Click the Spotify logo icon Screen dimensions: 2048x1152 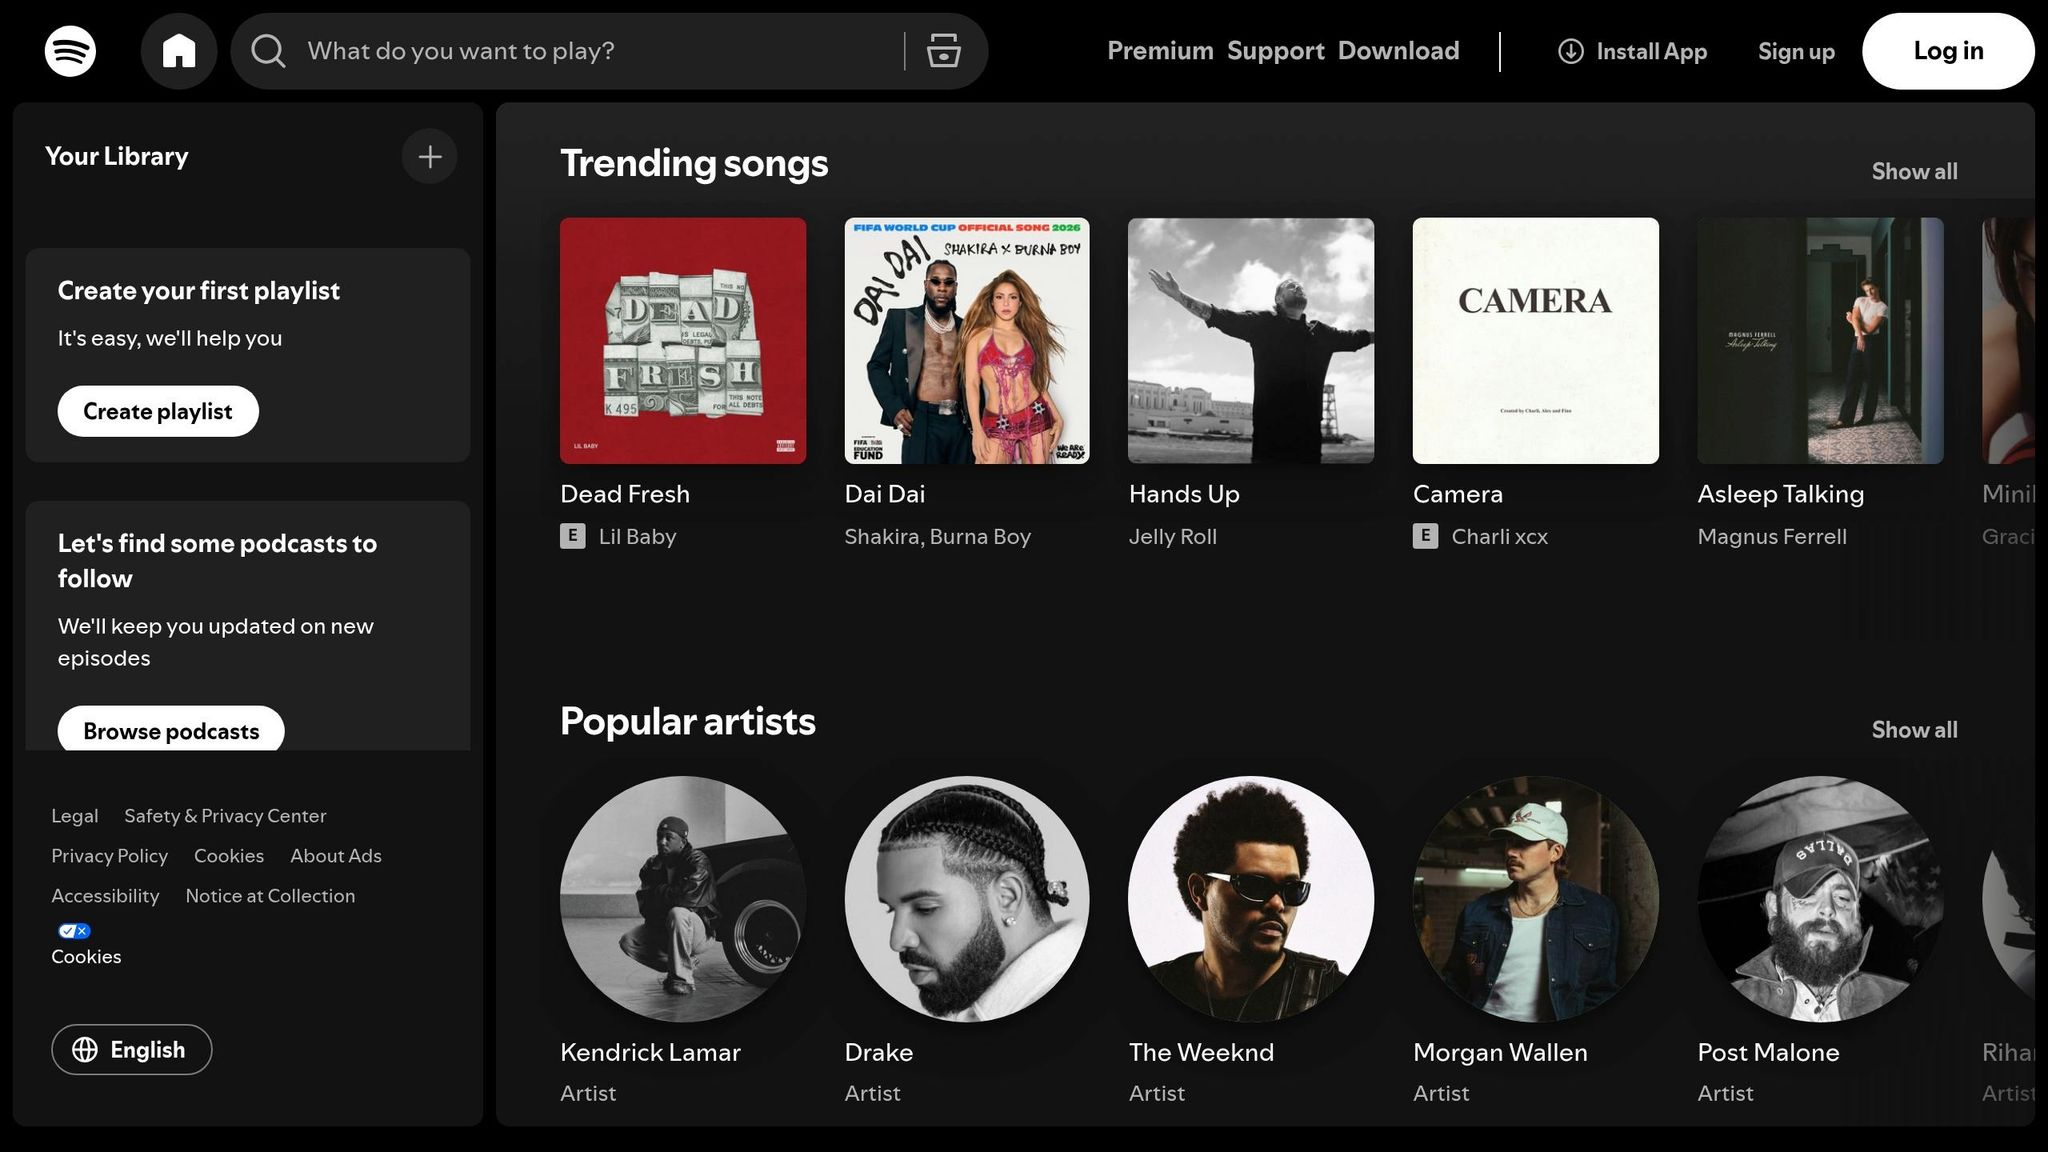click(x=70, y=51)
